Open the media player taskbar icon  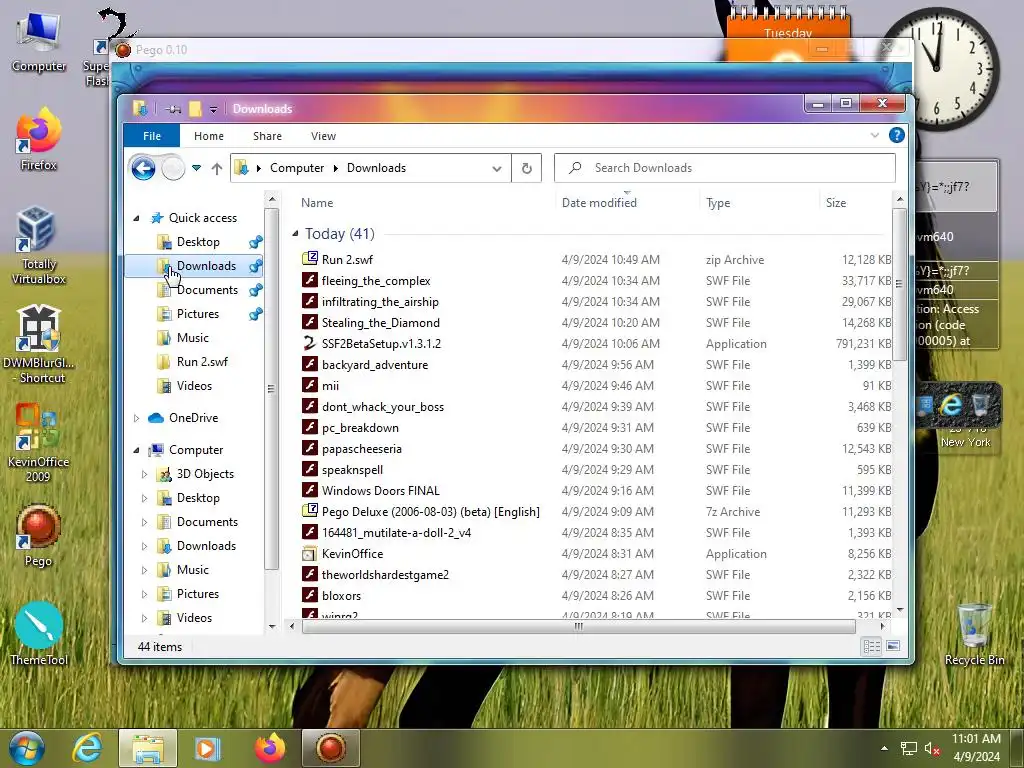coord(208,748)
